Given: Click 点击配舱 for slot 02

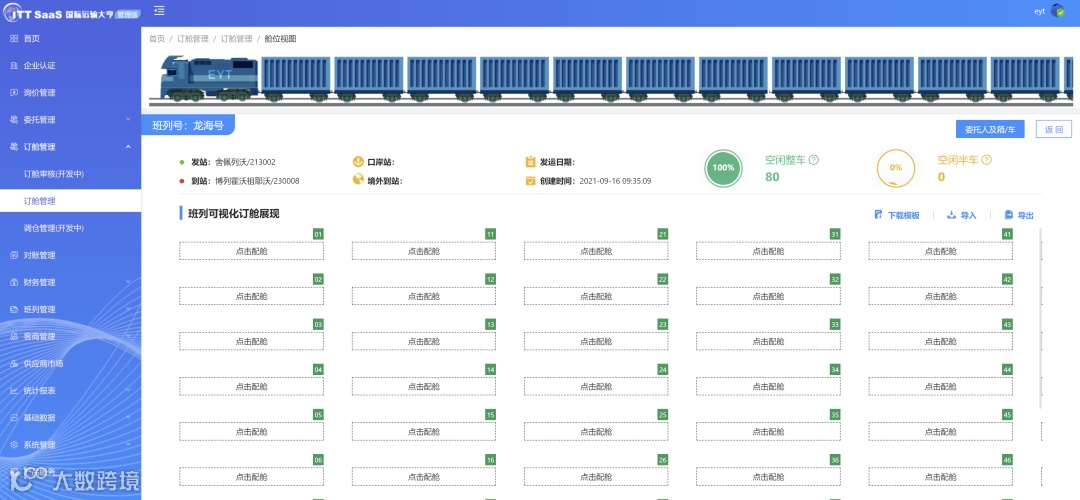Looking at the screenshot, I should [251, 296].
